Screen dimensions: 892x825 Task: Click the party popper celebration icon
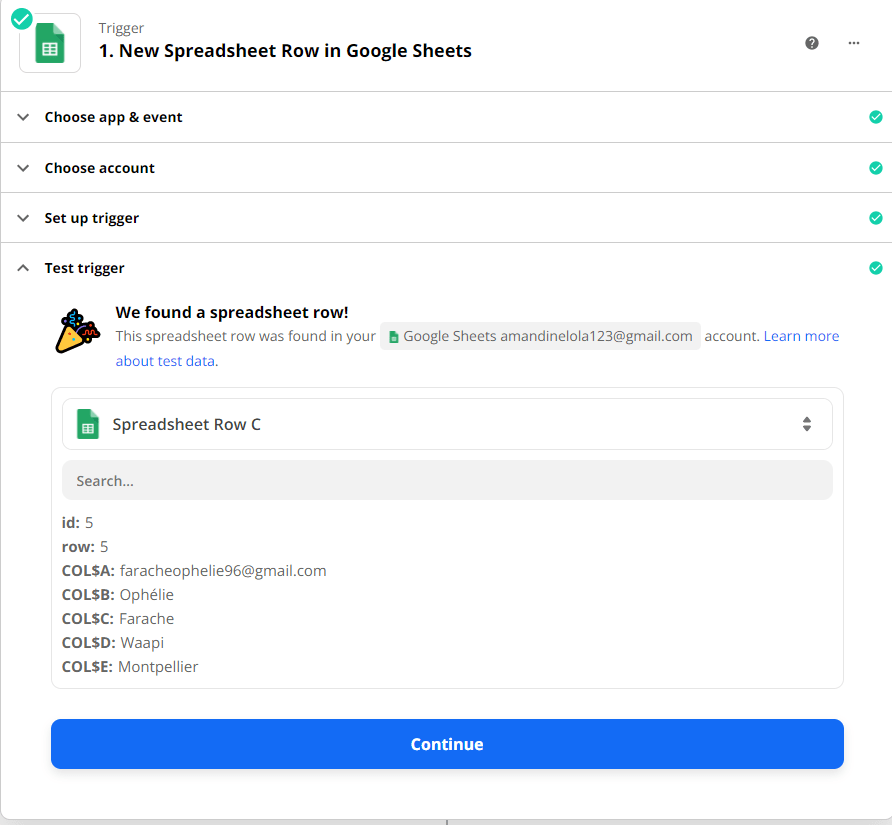point(77,331)
